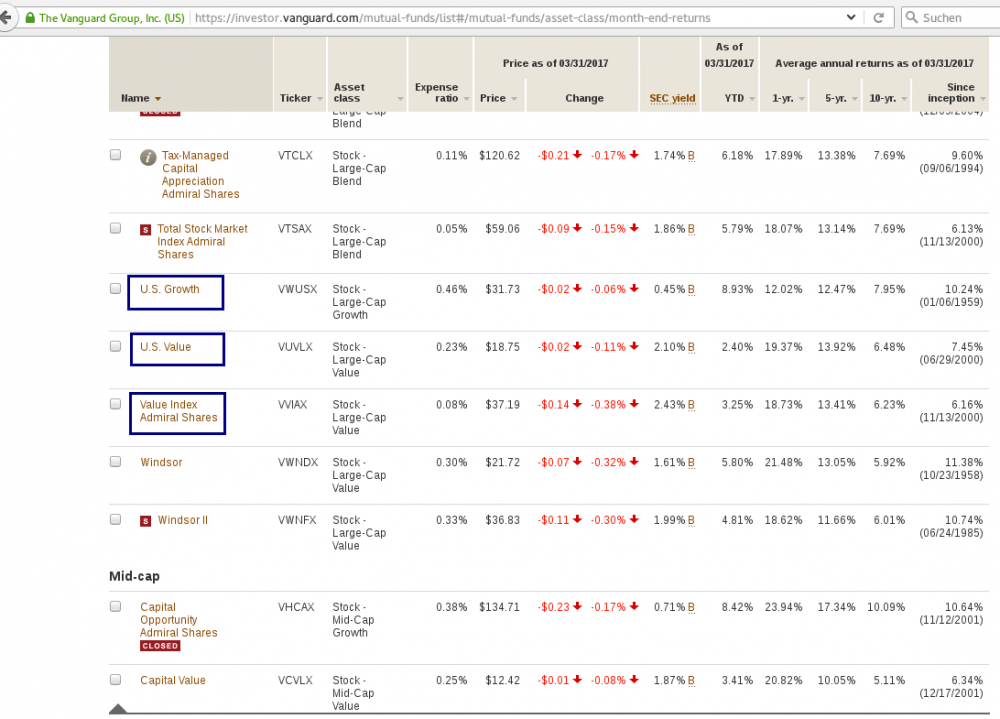This screenshot has width=1000, height=719.
Task: Check the Windsor fund row checkbox
Action: pos(115,459)
